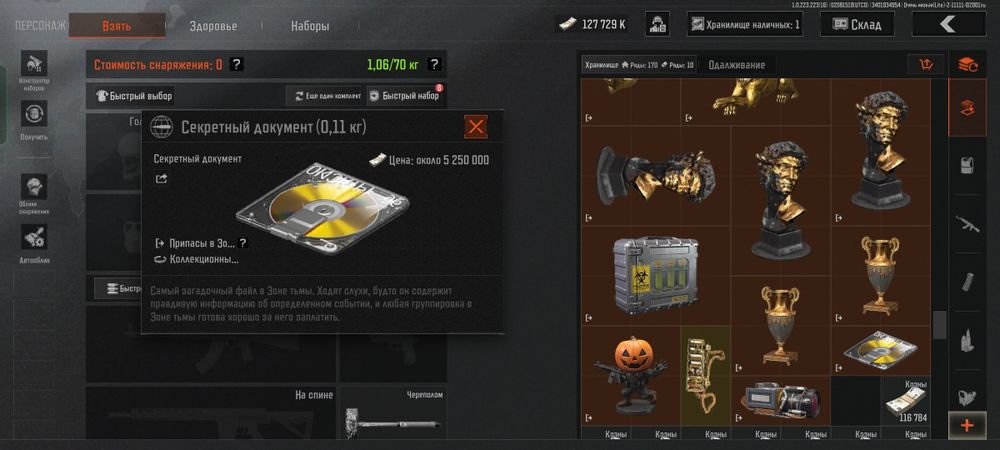This screenshot has height=450, width=1000.
Task: Click question mark next to weight 1,06/70 кг
Action: click(434, 64)
